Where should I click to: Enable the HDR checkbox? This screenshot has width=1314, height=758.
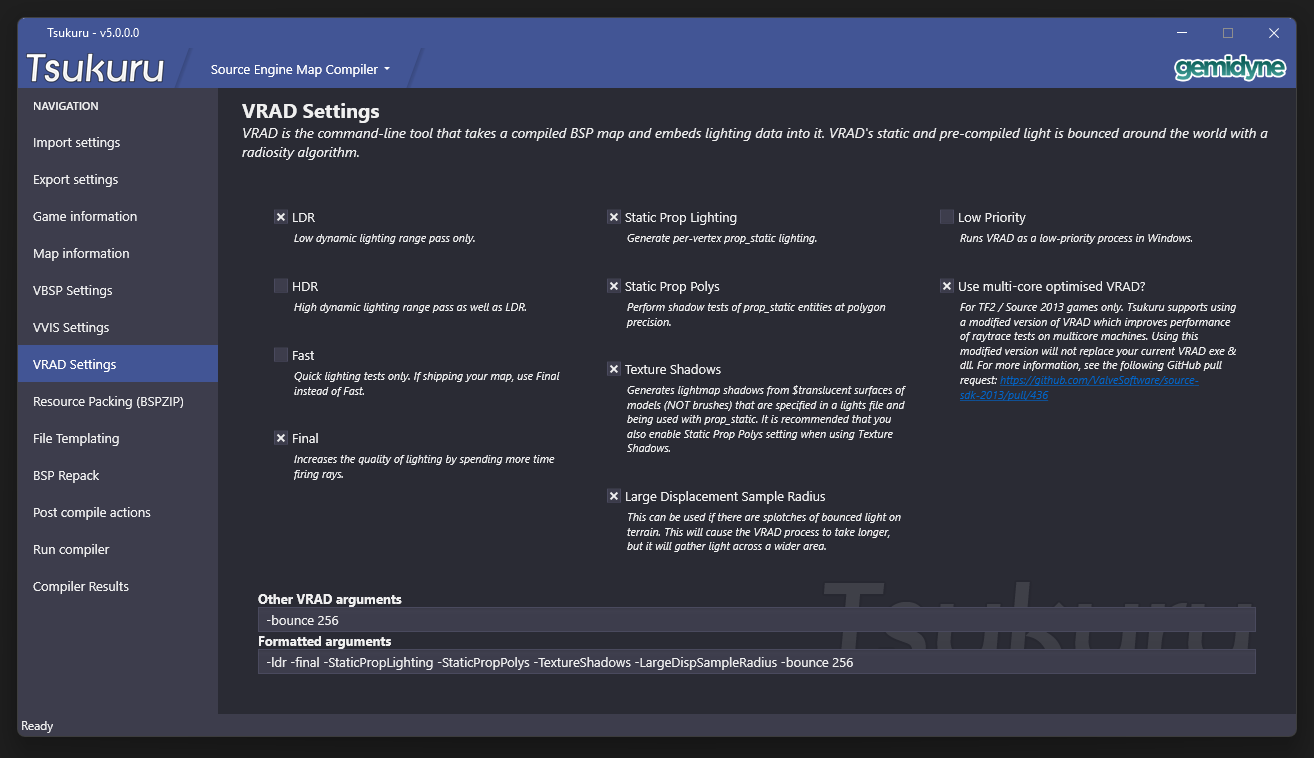(281, 286)
